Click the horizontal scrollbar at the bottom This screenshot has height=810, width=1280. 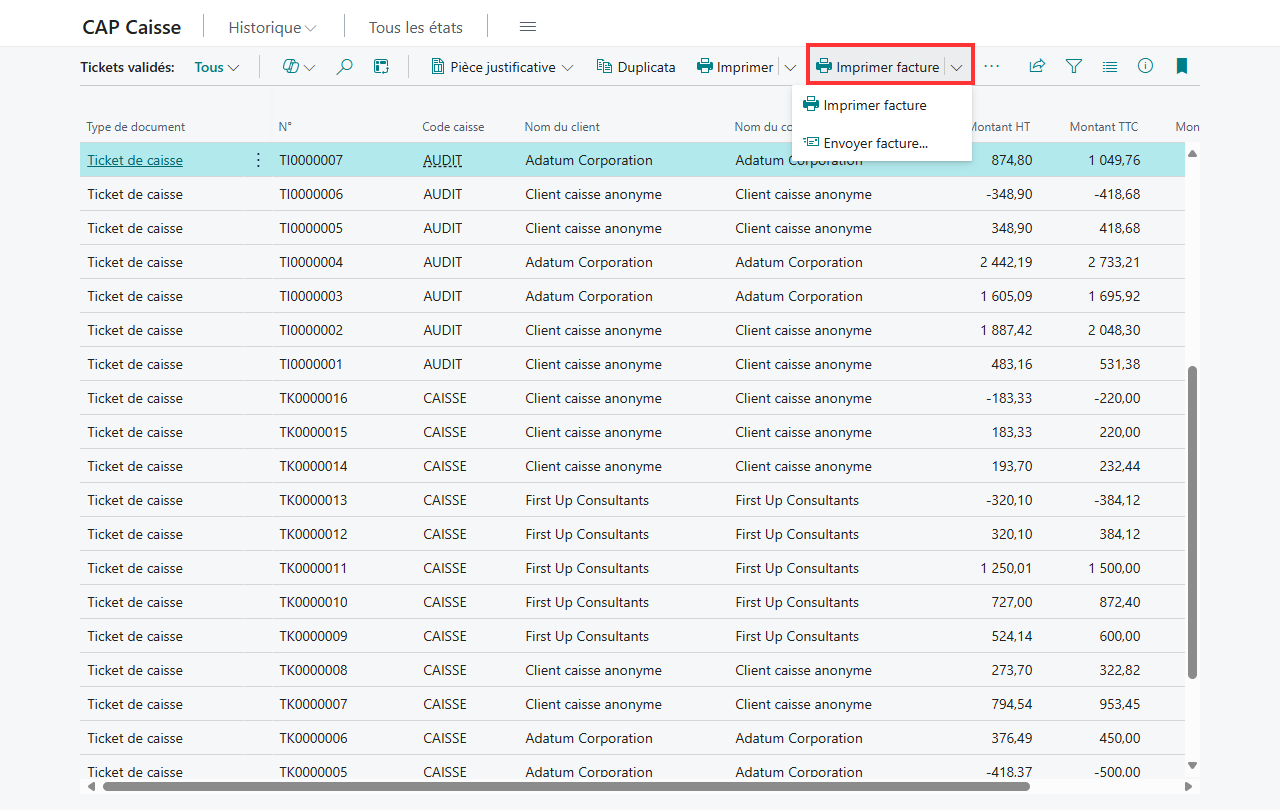click(566, 786)
